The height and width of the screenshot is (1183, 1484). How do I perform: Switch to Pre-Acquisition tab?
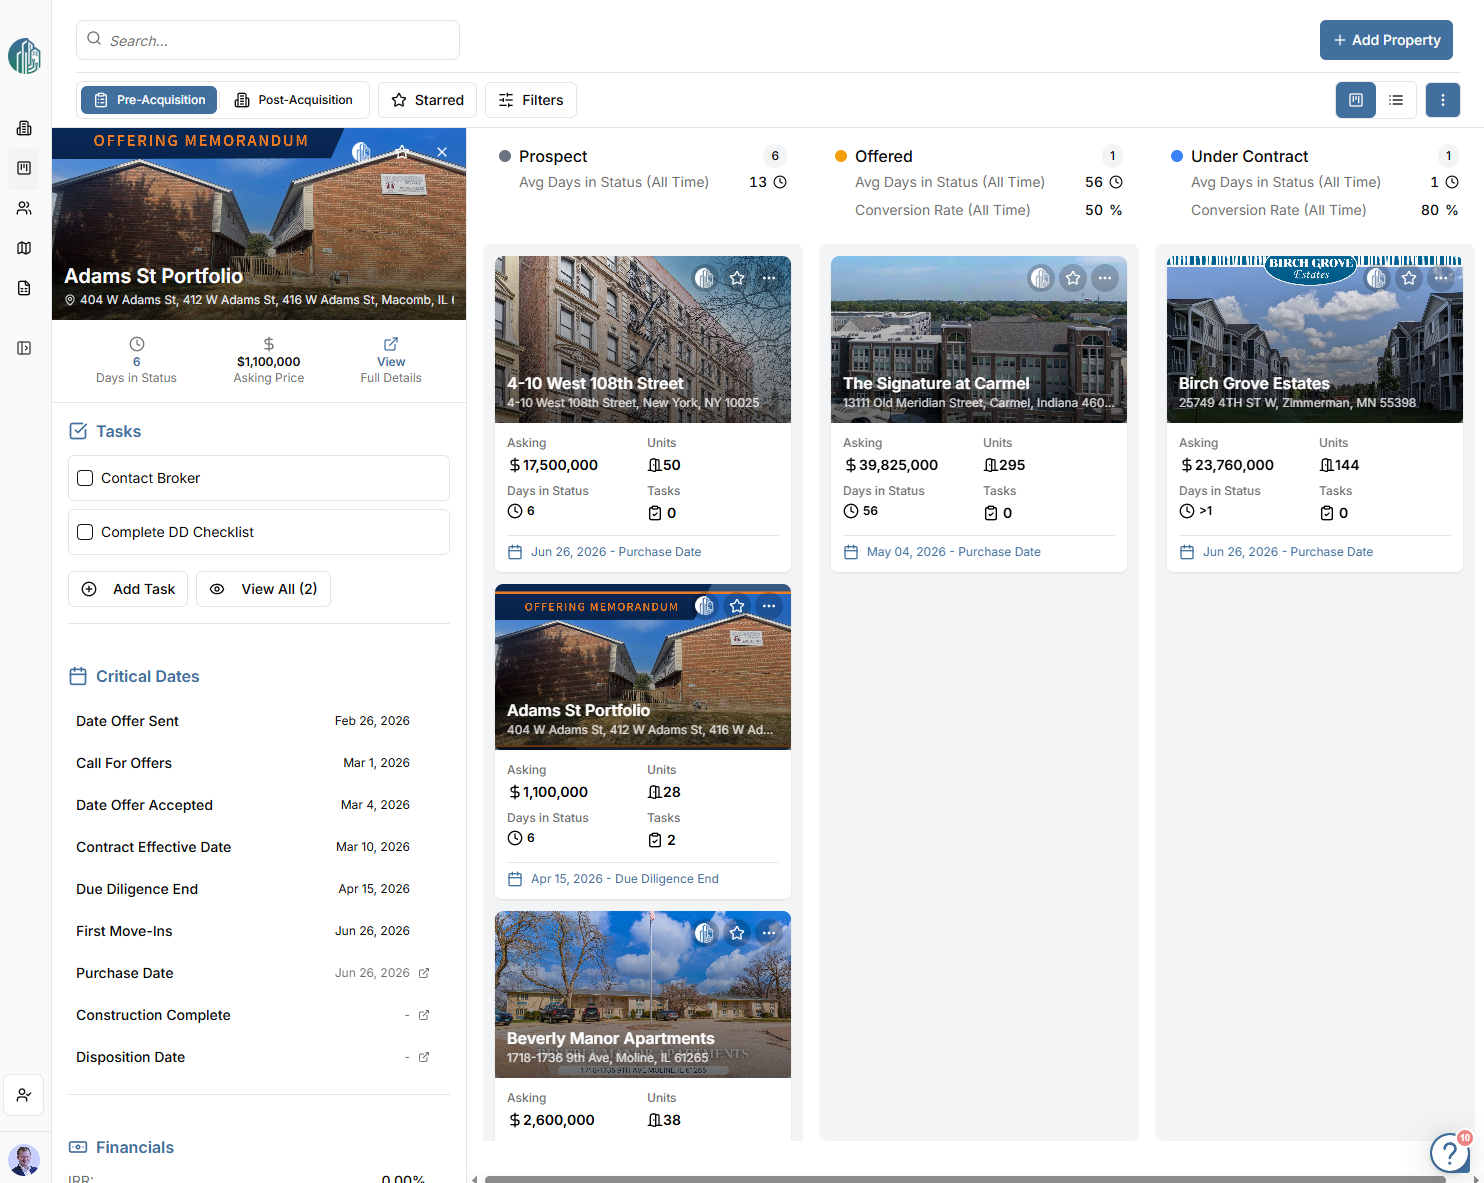click(149, 100)
